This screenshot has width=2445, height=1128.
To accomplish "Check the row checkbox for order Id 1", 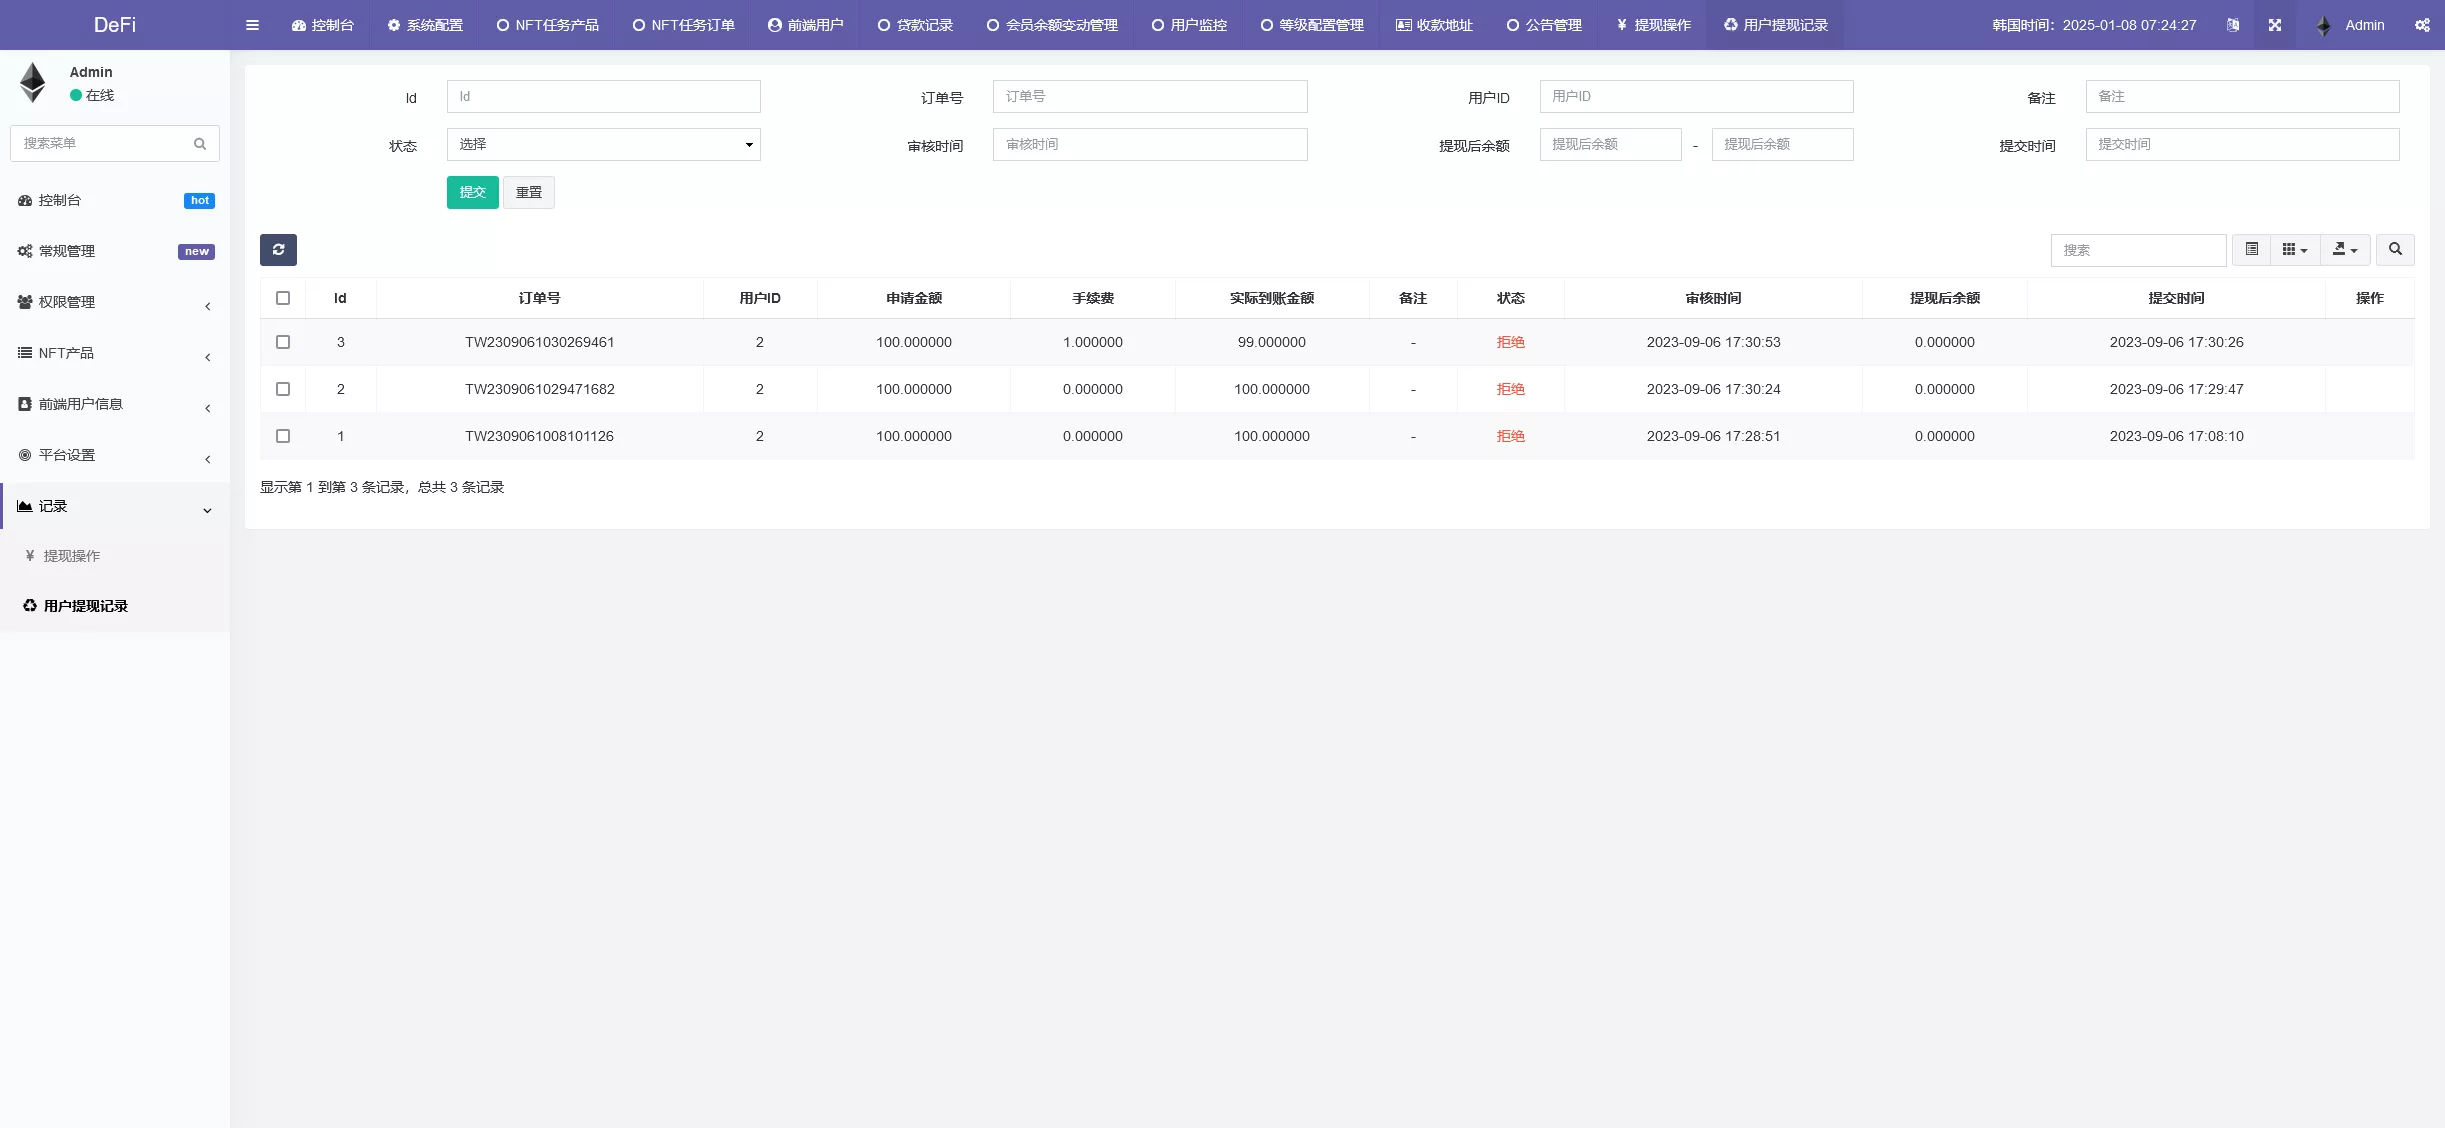I will tap(283, 436).
